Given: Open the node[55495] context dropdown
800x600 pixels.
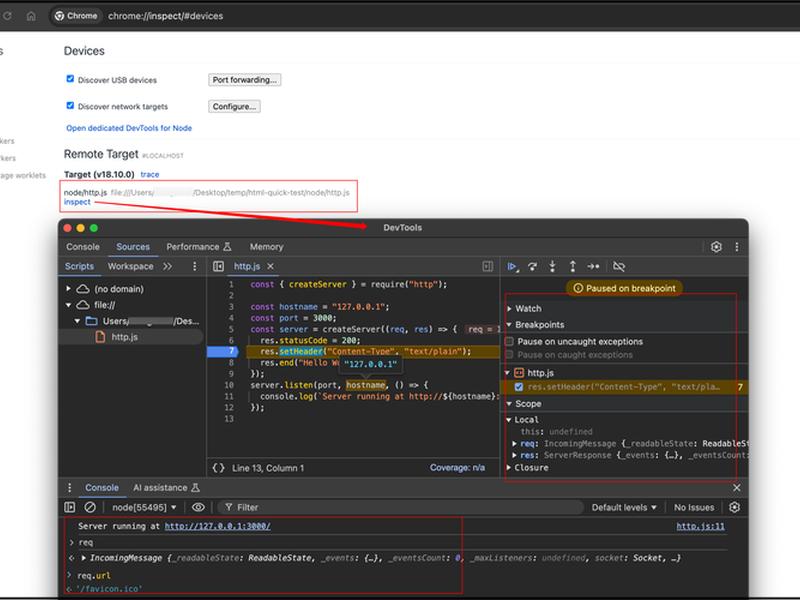Looking at the screenshot, I should coord(144,507).
